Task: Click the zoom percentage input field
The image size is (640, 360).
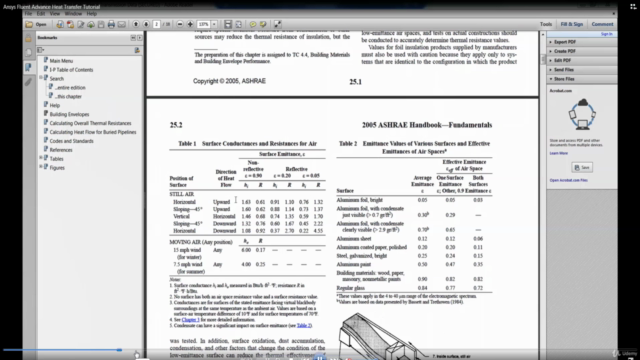Action: point(203,24)
